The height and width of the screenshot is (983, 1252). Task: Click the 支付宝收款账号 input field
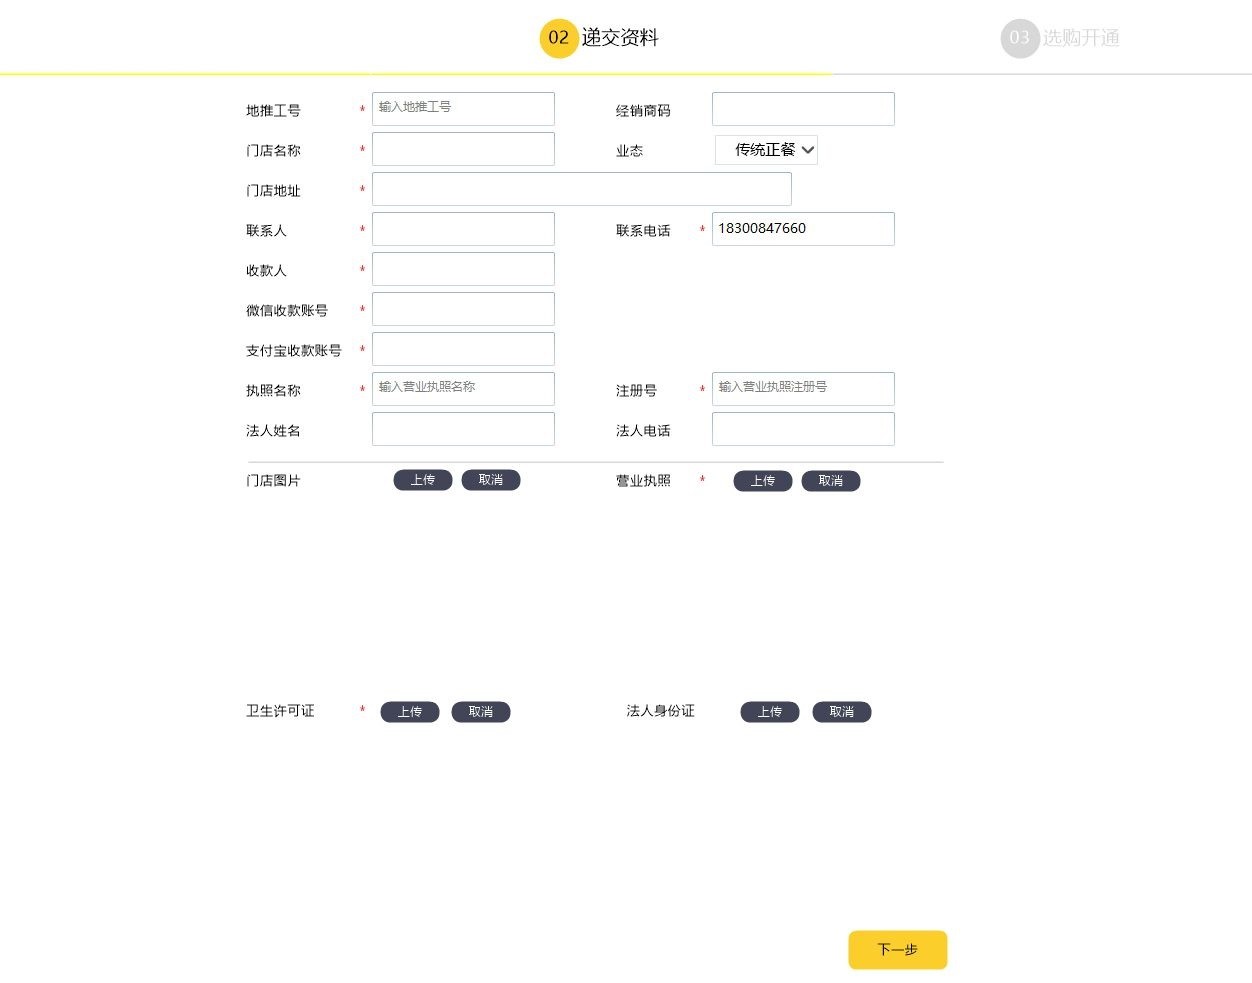pyautogui.click(x=463, y=349)
